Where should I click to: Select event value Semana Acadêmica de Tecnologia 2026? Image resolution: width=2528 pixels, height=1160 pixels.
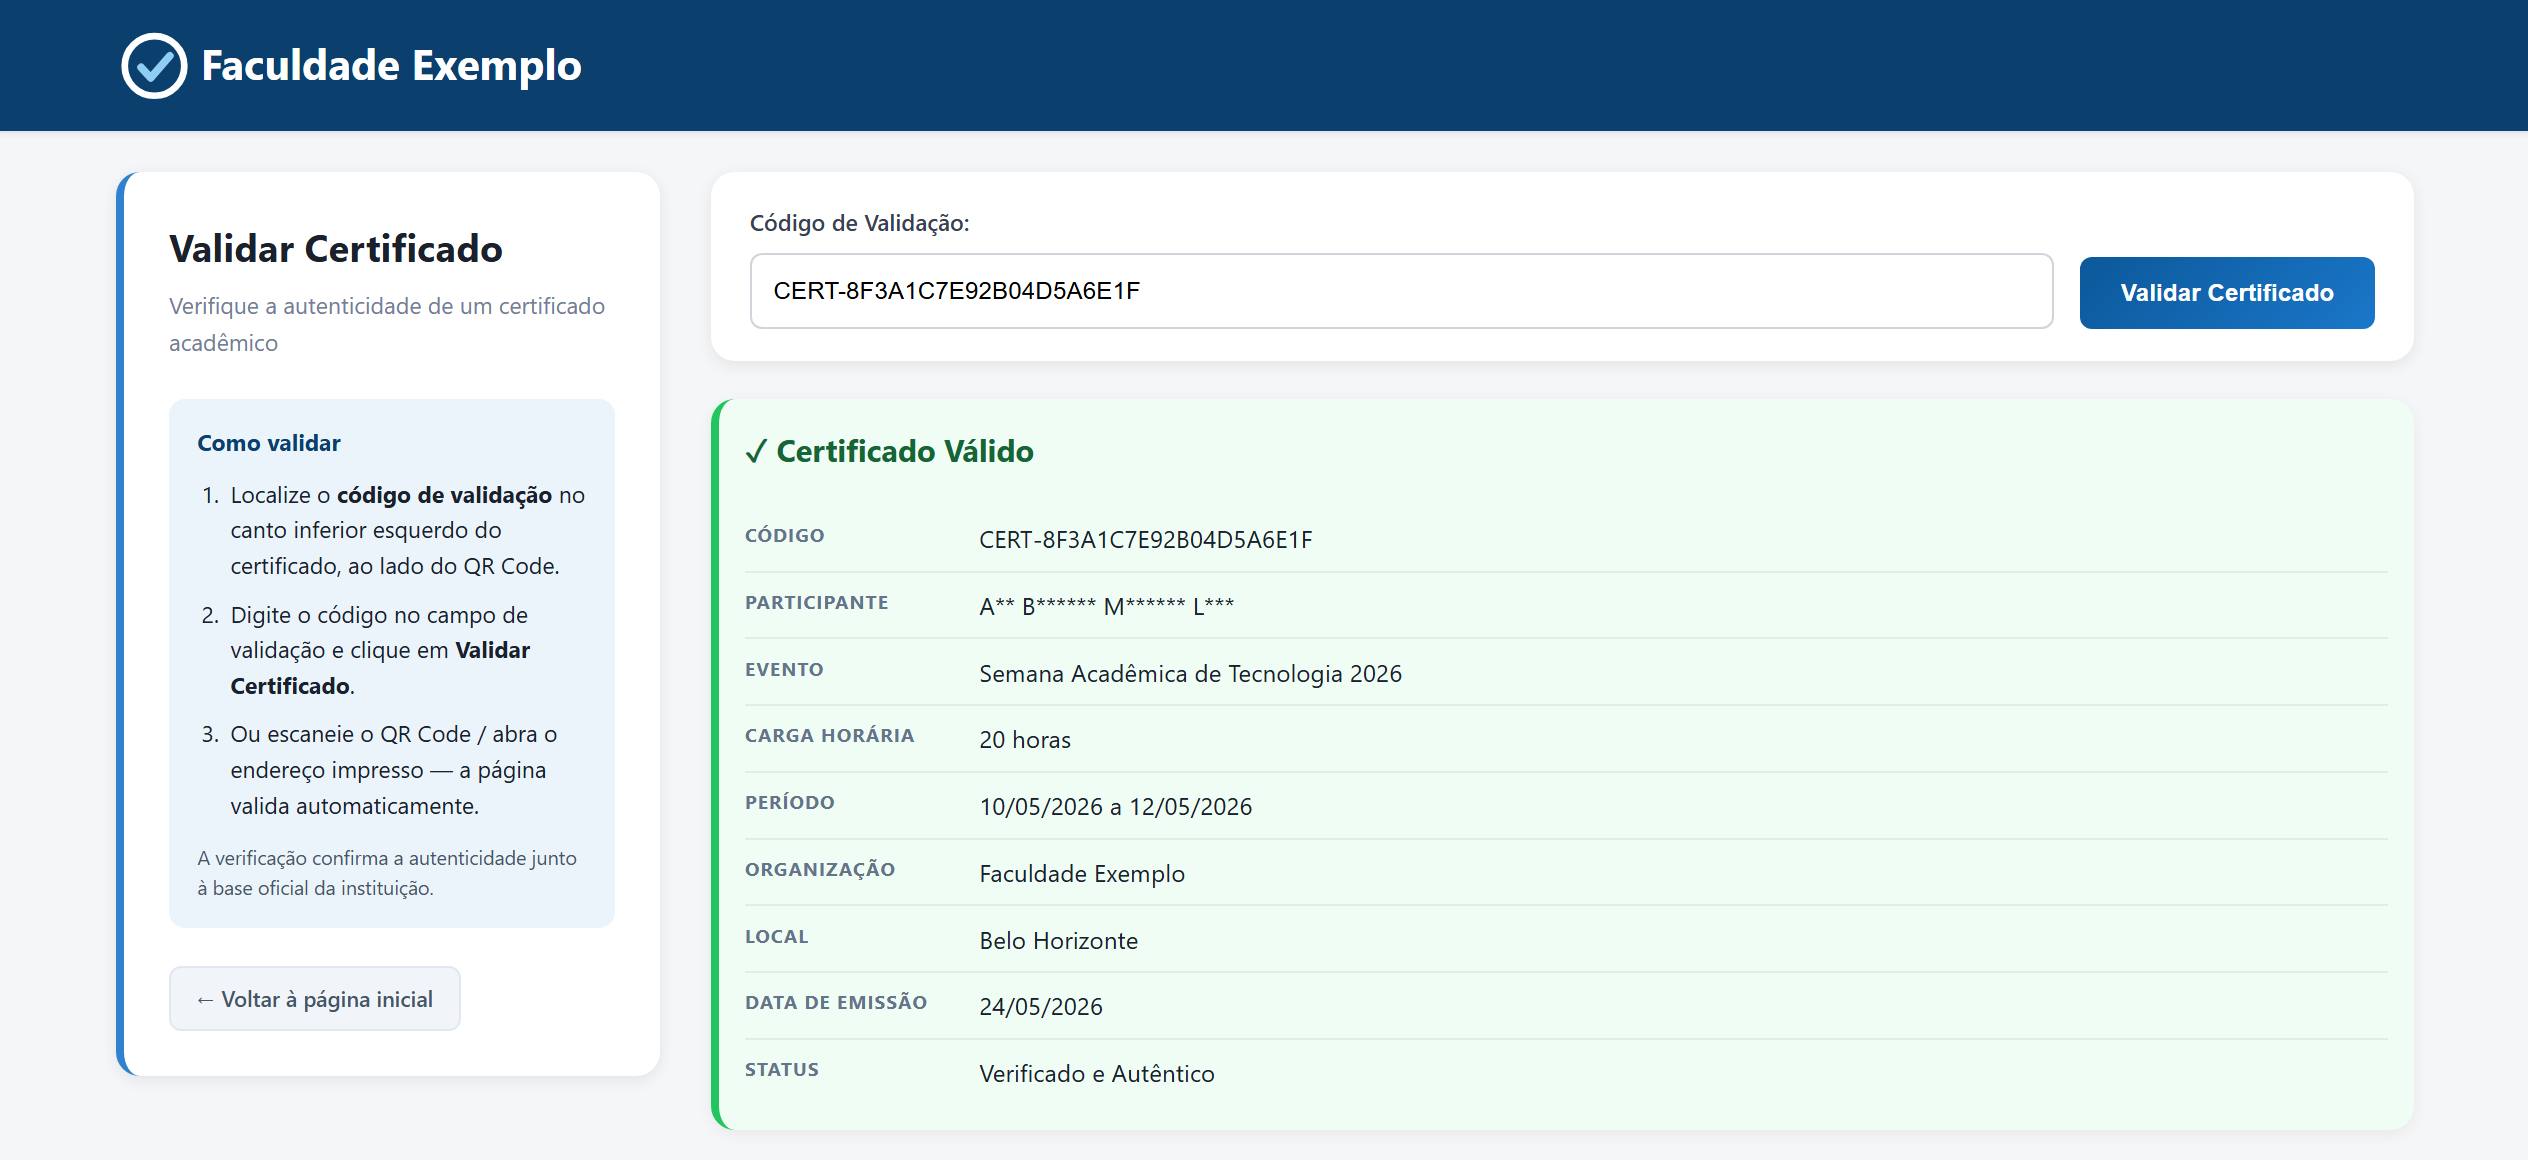(1191, 674)
